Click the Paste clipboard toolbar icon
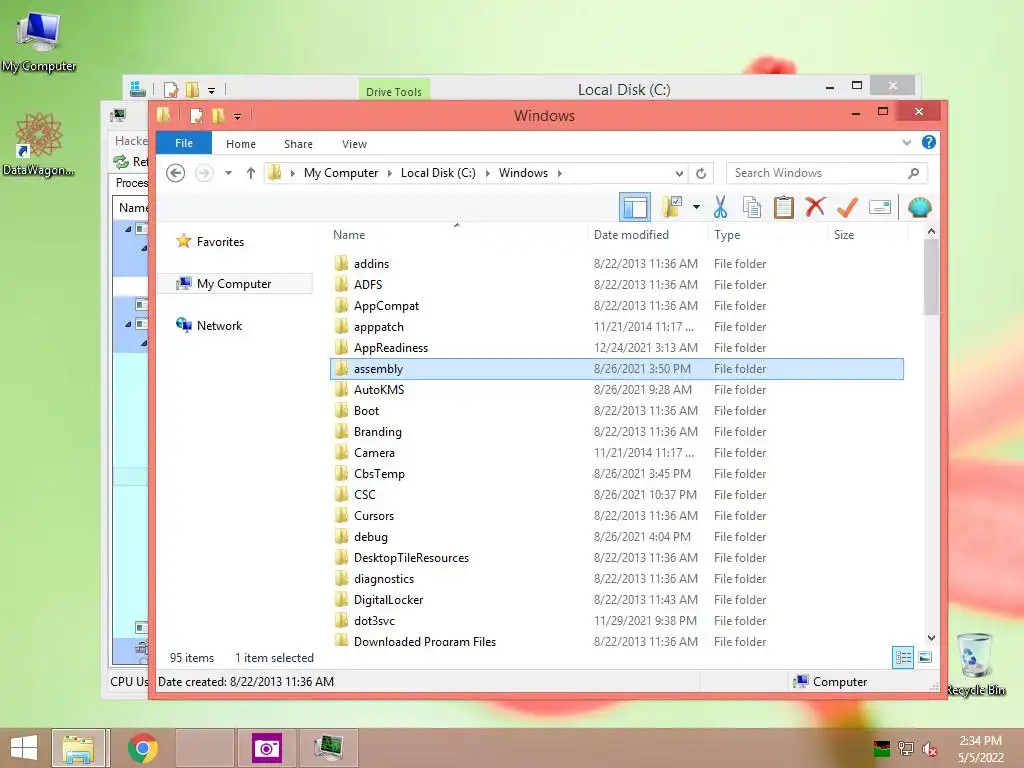 pos(784,208)
